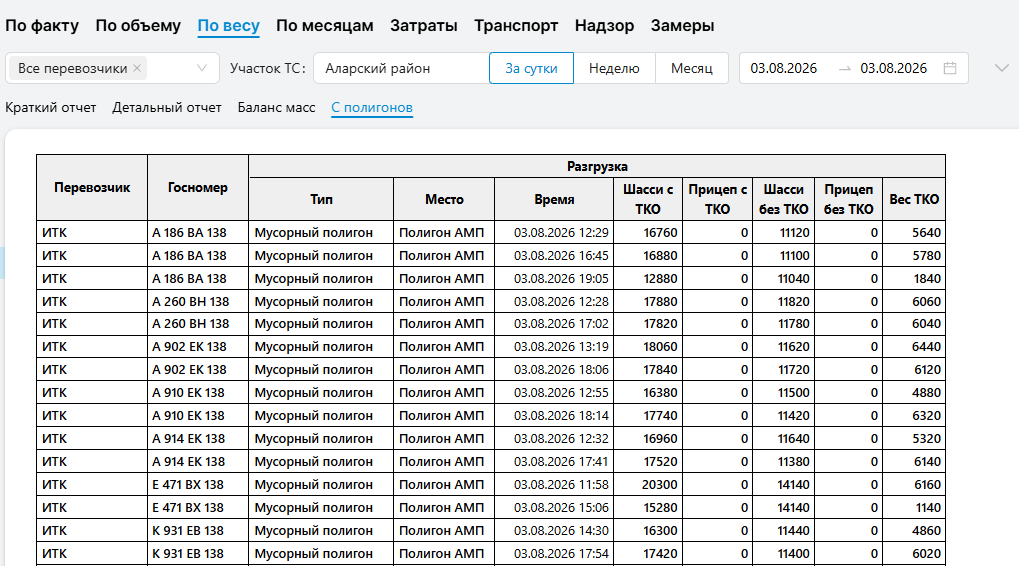
Task: Open the 'По месяцам' tab
Action: 324,25
